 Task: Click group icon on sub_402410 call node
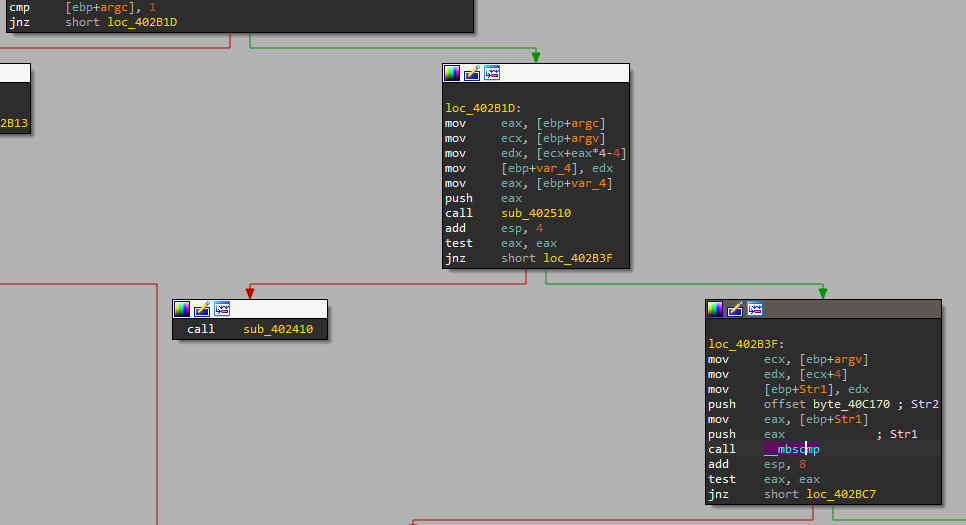[x=221, y=309]
